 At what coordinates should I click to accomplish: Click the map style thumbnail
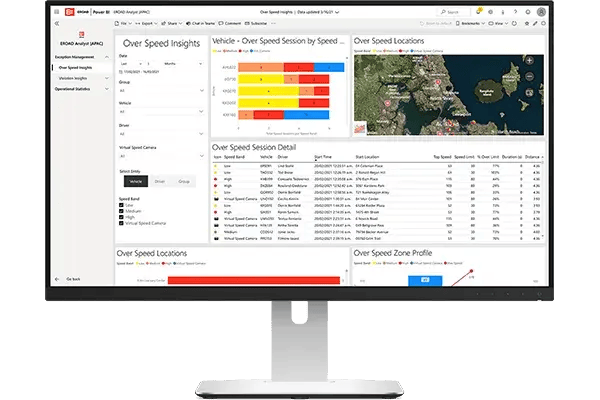tap(360, 128)
